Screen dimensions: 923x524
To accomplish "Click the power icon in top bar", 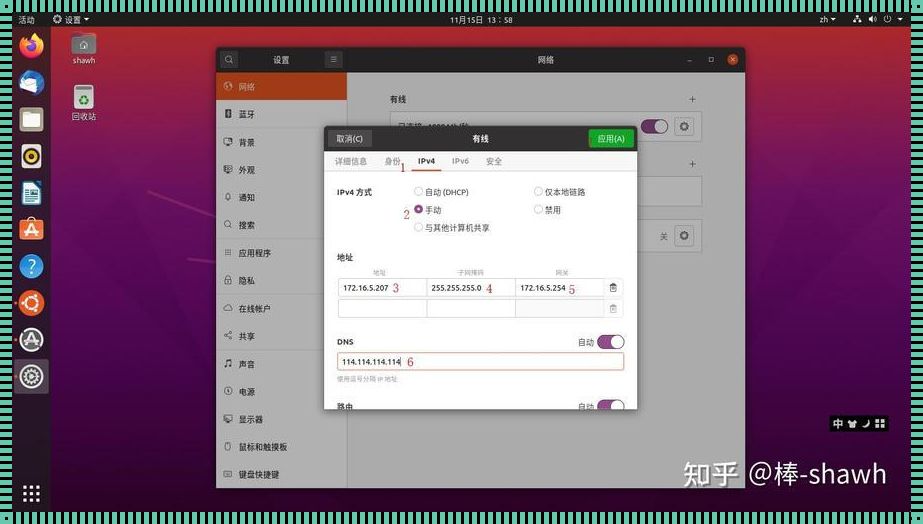I will (887, 19).
